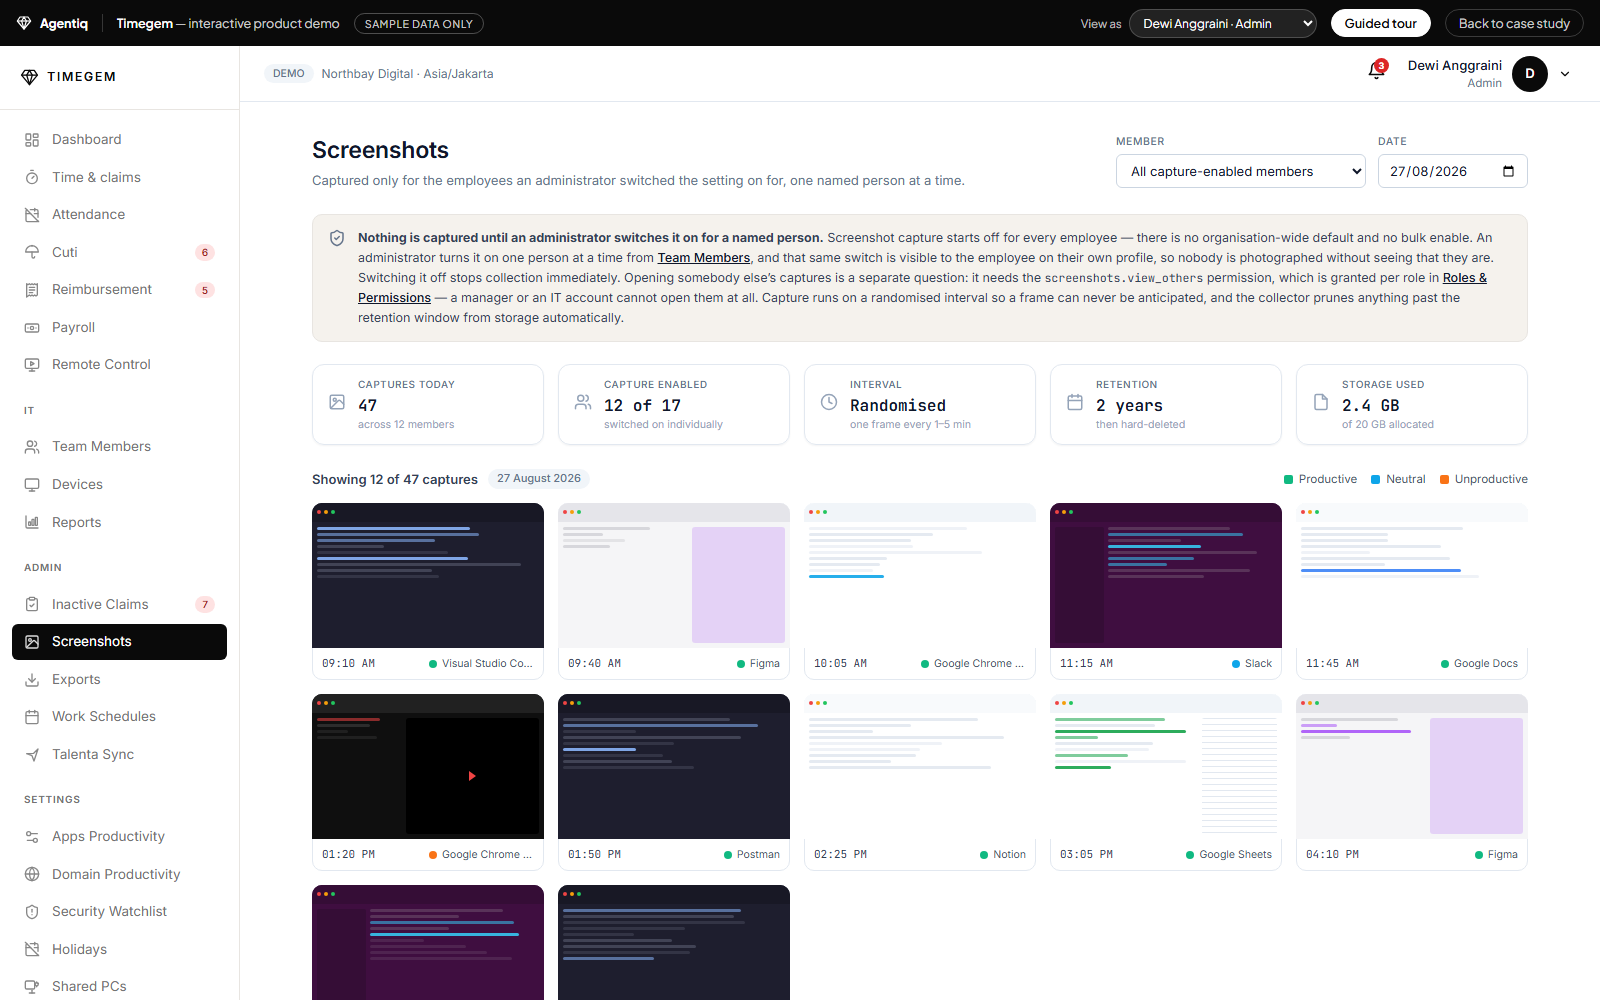
Task: Follow the Team Members link in notice
Action: 703,258
